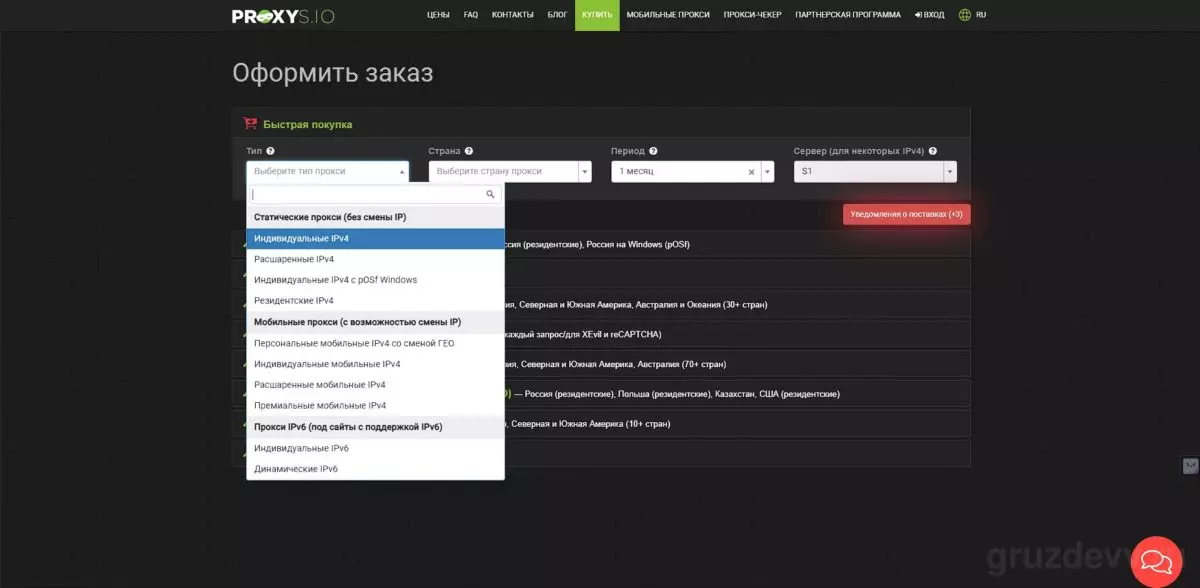Viewport: 1200px width, 588px height.
Task: Go to КОНТАКТЫ page
Action: point(513,15)
